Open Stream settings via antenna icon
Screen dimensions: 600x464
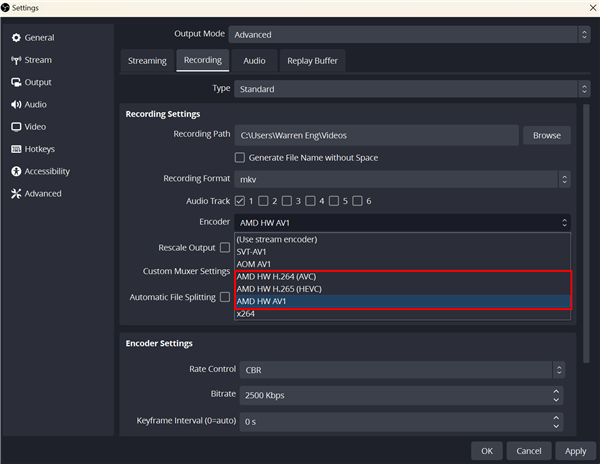[x=16, y=60]
